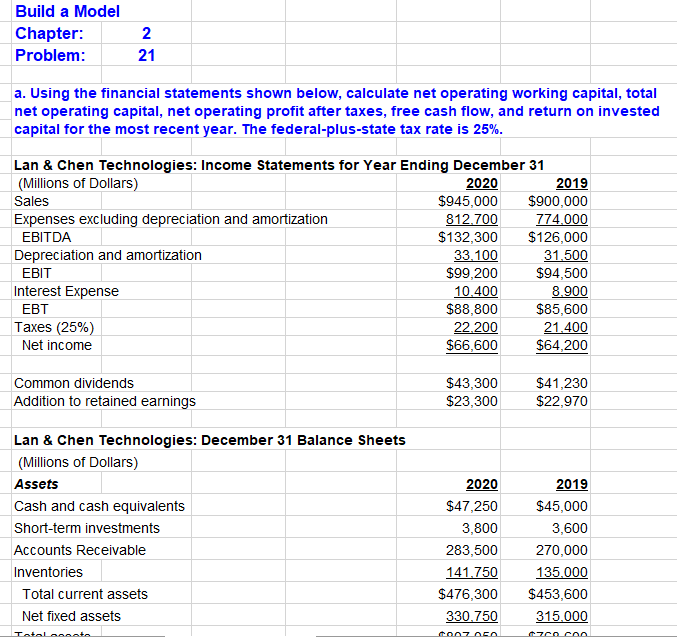The height and width of the screenshot is (637, 677).
Task: Click EBIT value $99,200
Action: coord(471,273)
